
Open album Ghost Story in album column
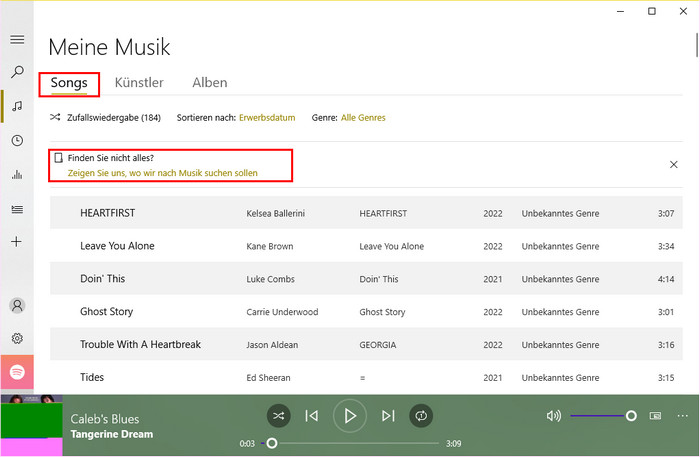[x=382, y=312]
